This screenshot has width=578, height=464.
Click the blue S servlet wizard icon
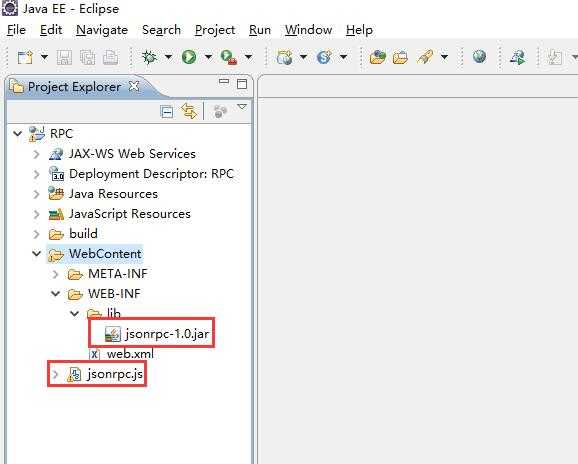pos(324,57)
